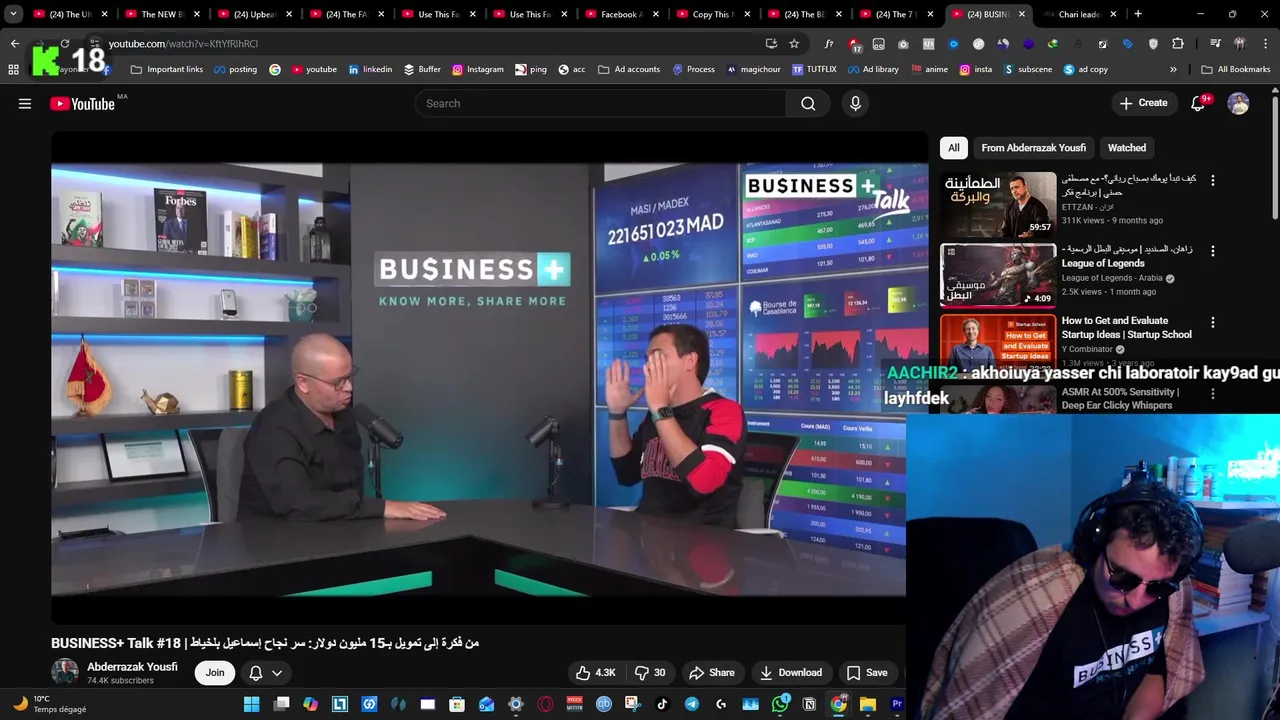1280x720 pixels.
Task: Open the TUTFLIX bookmark
Action: click(814, 69)
